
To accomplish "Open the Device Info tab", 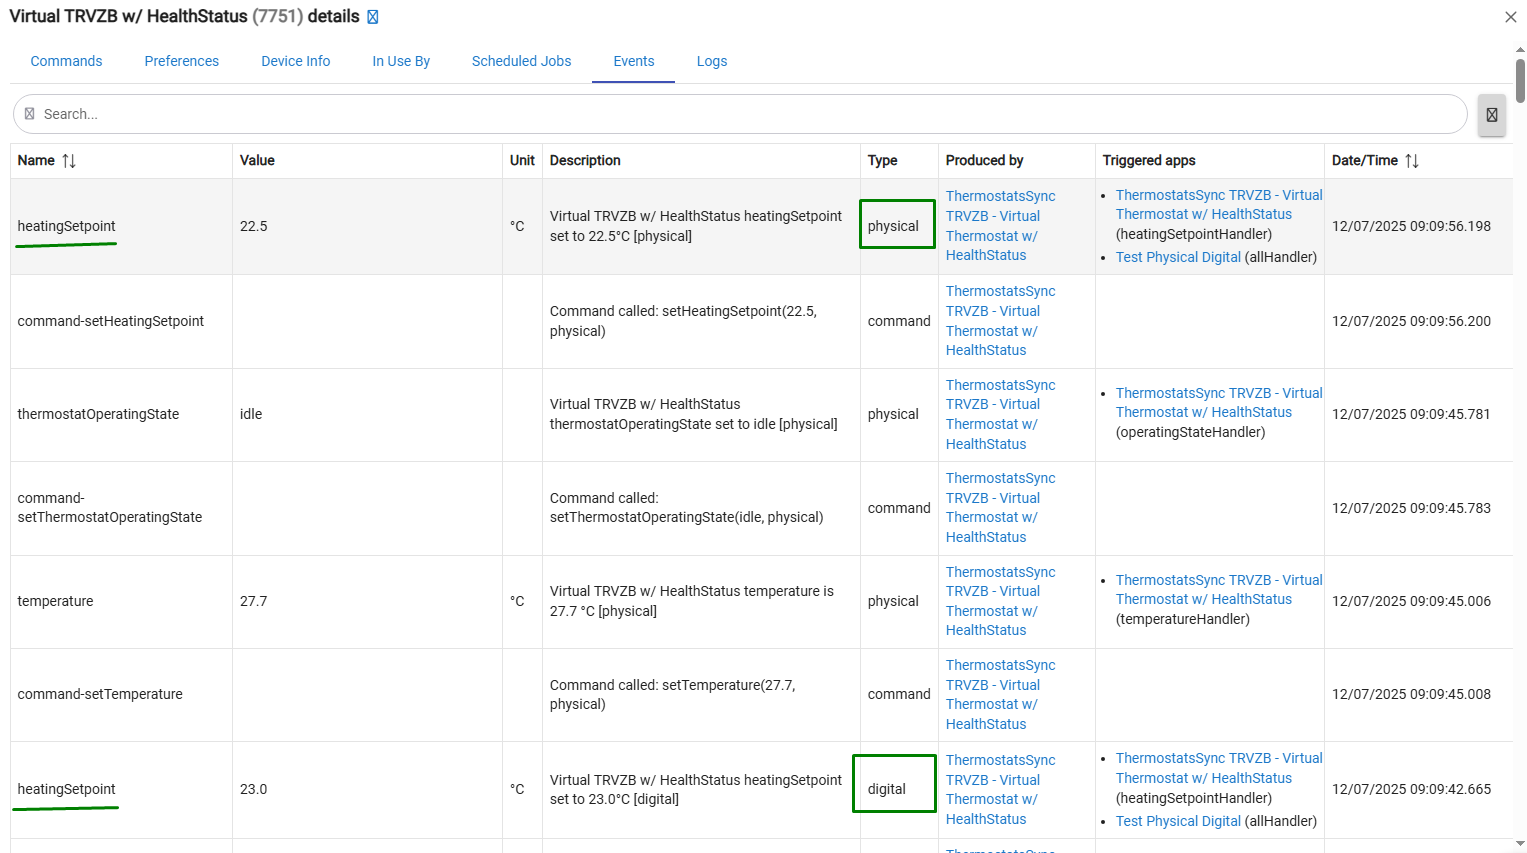I will pos(295,61).
